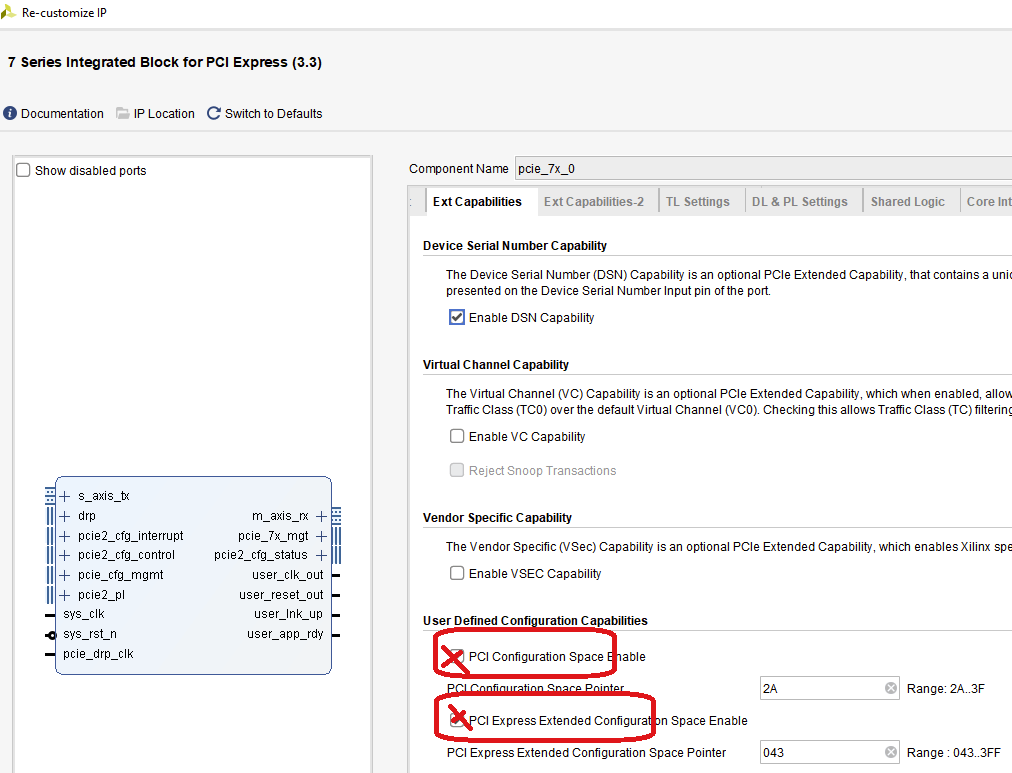Expand the s_axis_tx port
Image resolution: width=1012 pixels, height=773 pixels.
(x=65, y=496)
